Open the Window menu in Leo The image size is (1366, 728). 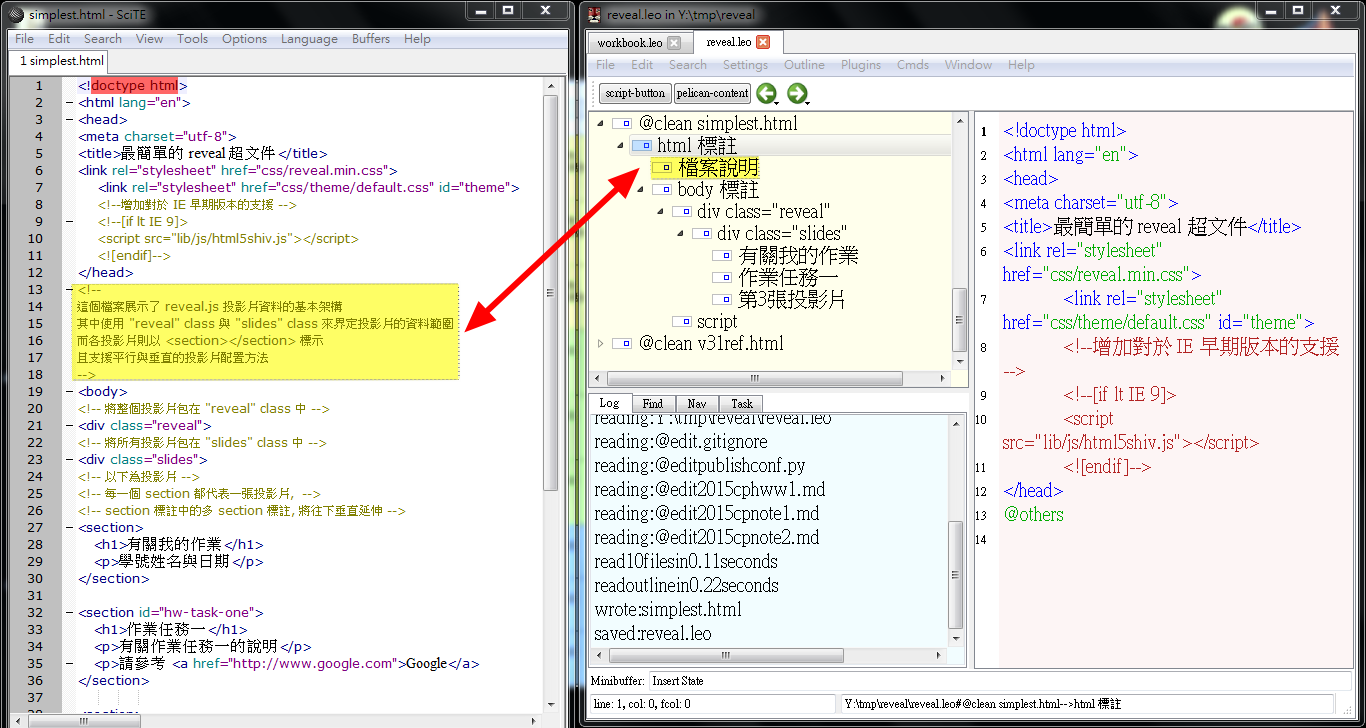[x=968, y=65]
